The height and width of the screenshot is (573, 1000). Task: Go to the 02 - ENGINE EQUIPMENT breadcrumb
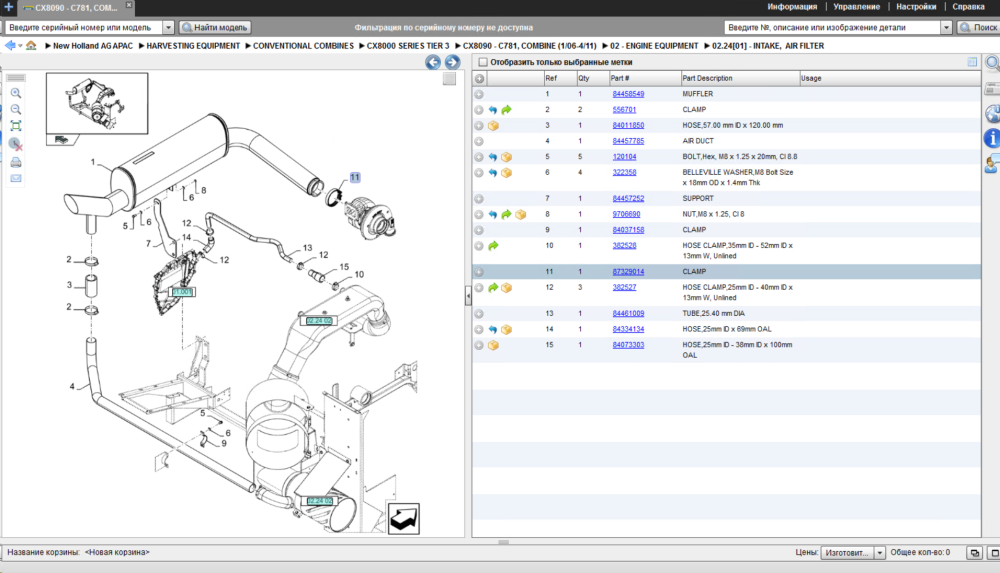click(x=654, y=46)
